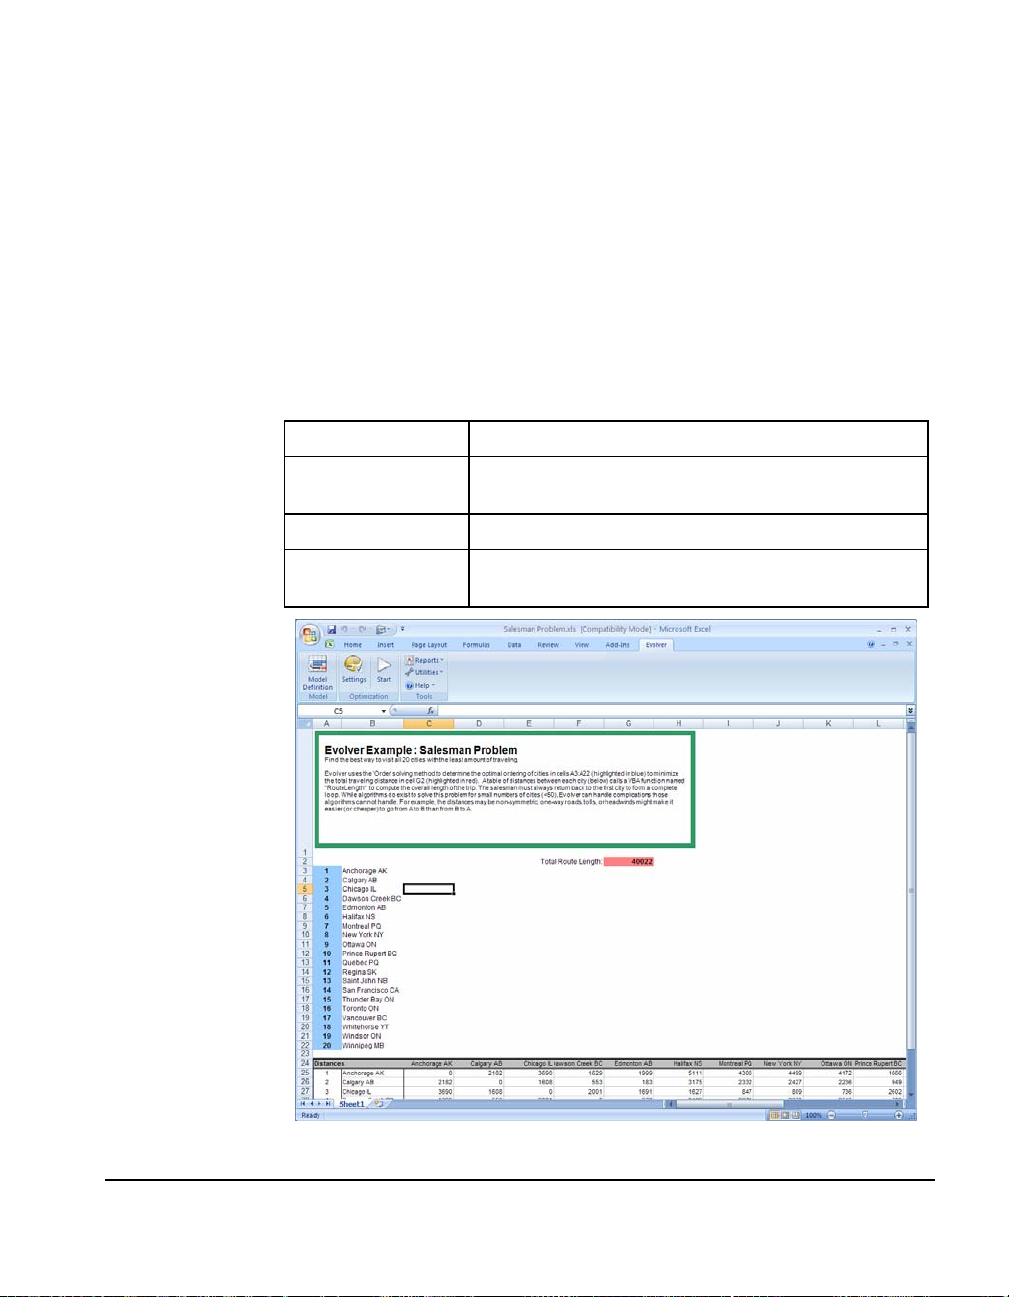Open the round Office button menu

pyautogui.click(x=310, y=636)
